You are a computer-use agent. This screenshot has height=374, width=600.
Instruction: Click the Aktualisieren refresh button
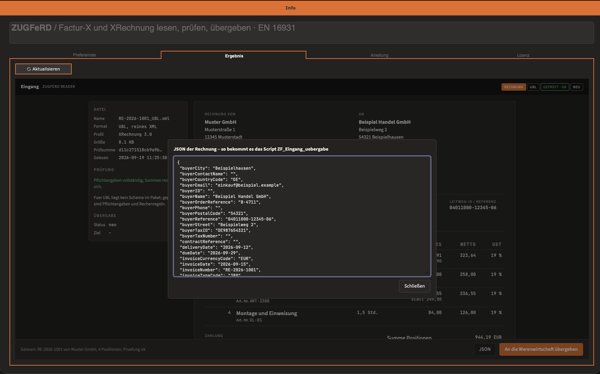pos(44,69)
